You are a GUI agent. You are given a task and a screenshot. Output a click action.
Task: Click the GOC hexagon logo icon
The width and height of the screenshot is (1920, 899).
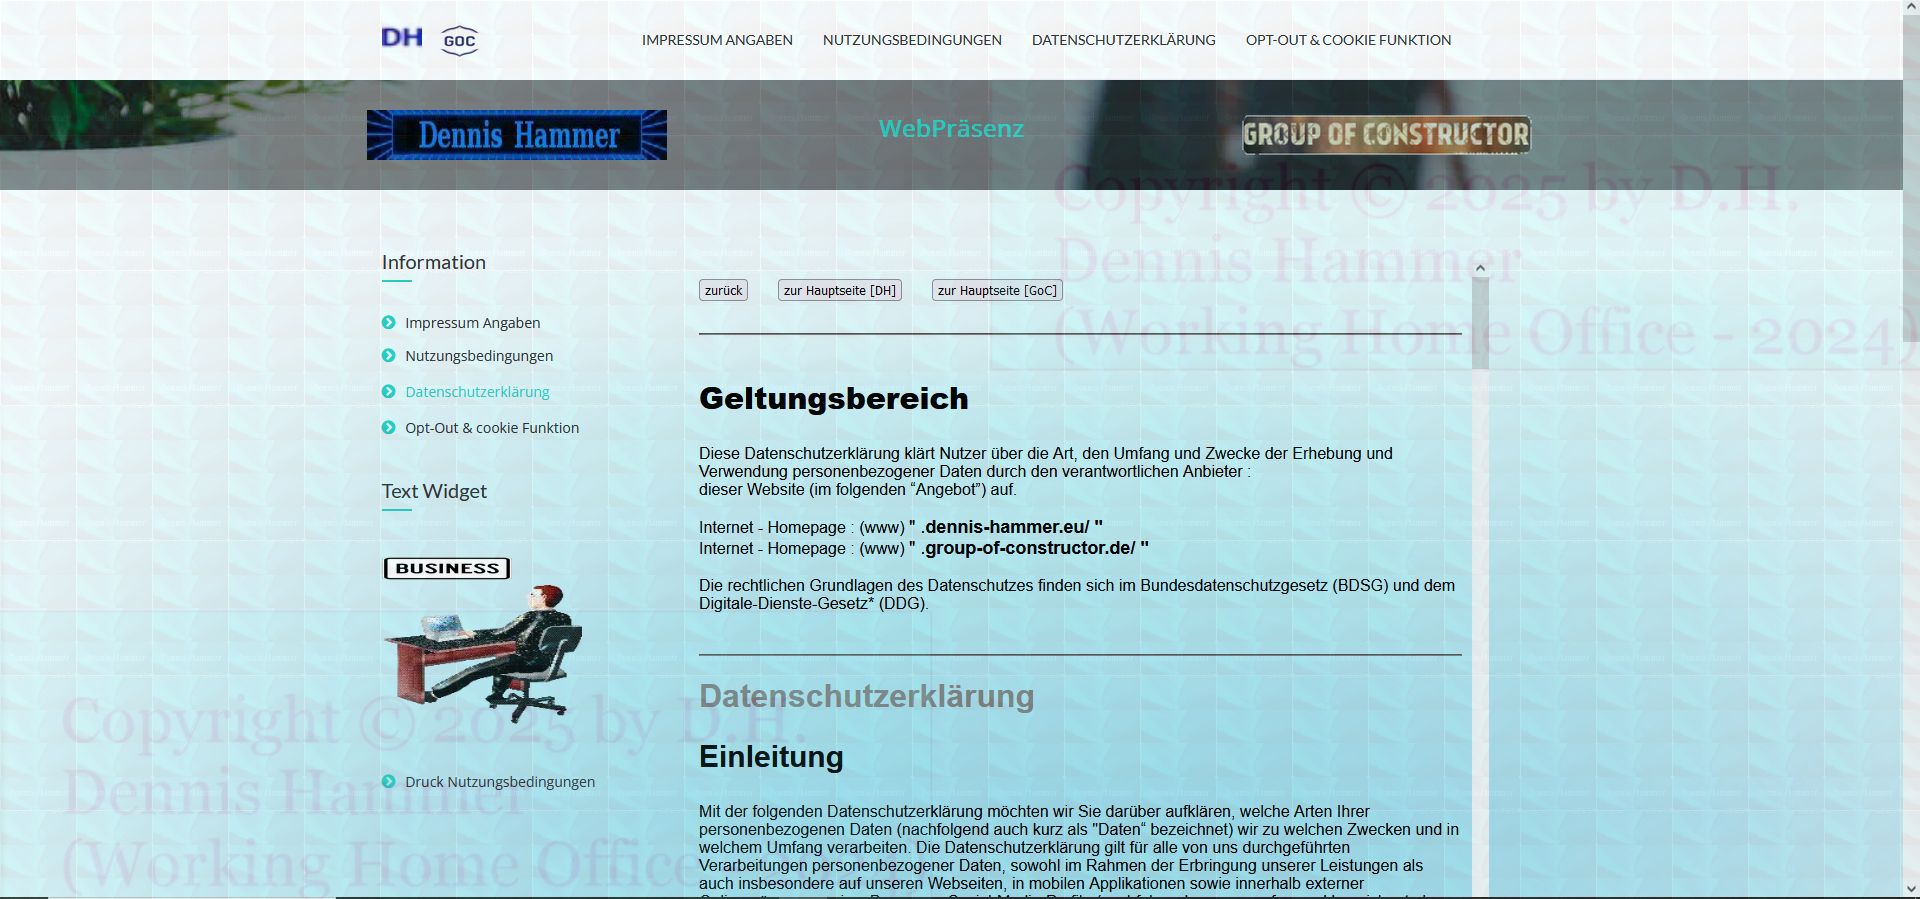[459, 41]
